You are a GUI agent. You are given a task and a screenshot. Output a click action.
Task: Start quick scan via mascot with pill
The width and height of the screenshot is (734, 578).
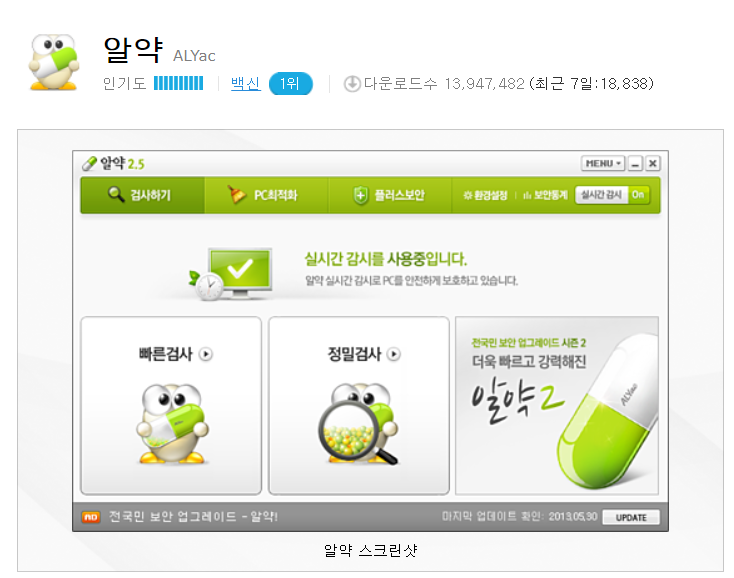point(172,424)
